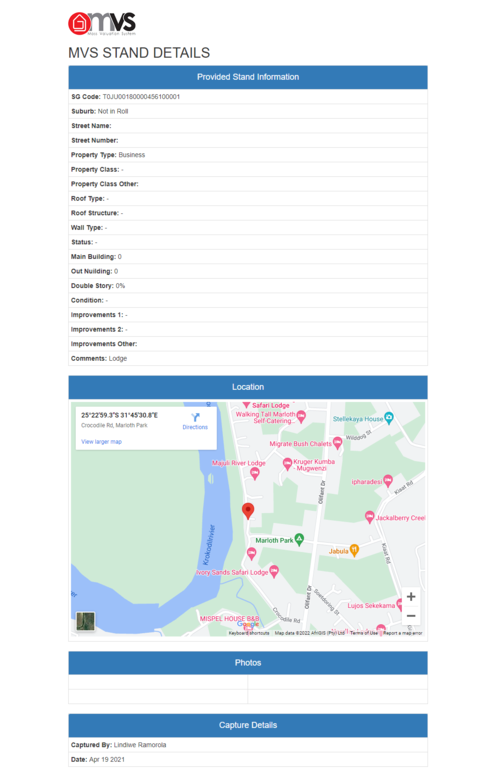
Task: Click SG Code value T0JU00180000456100001
Action: click(141, 97)
